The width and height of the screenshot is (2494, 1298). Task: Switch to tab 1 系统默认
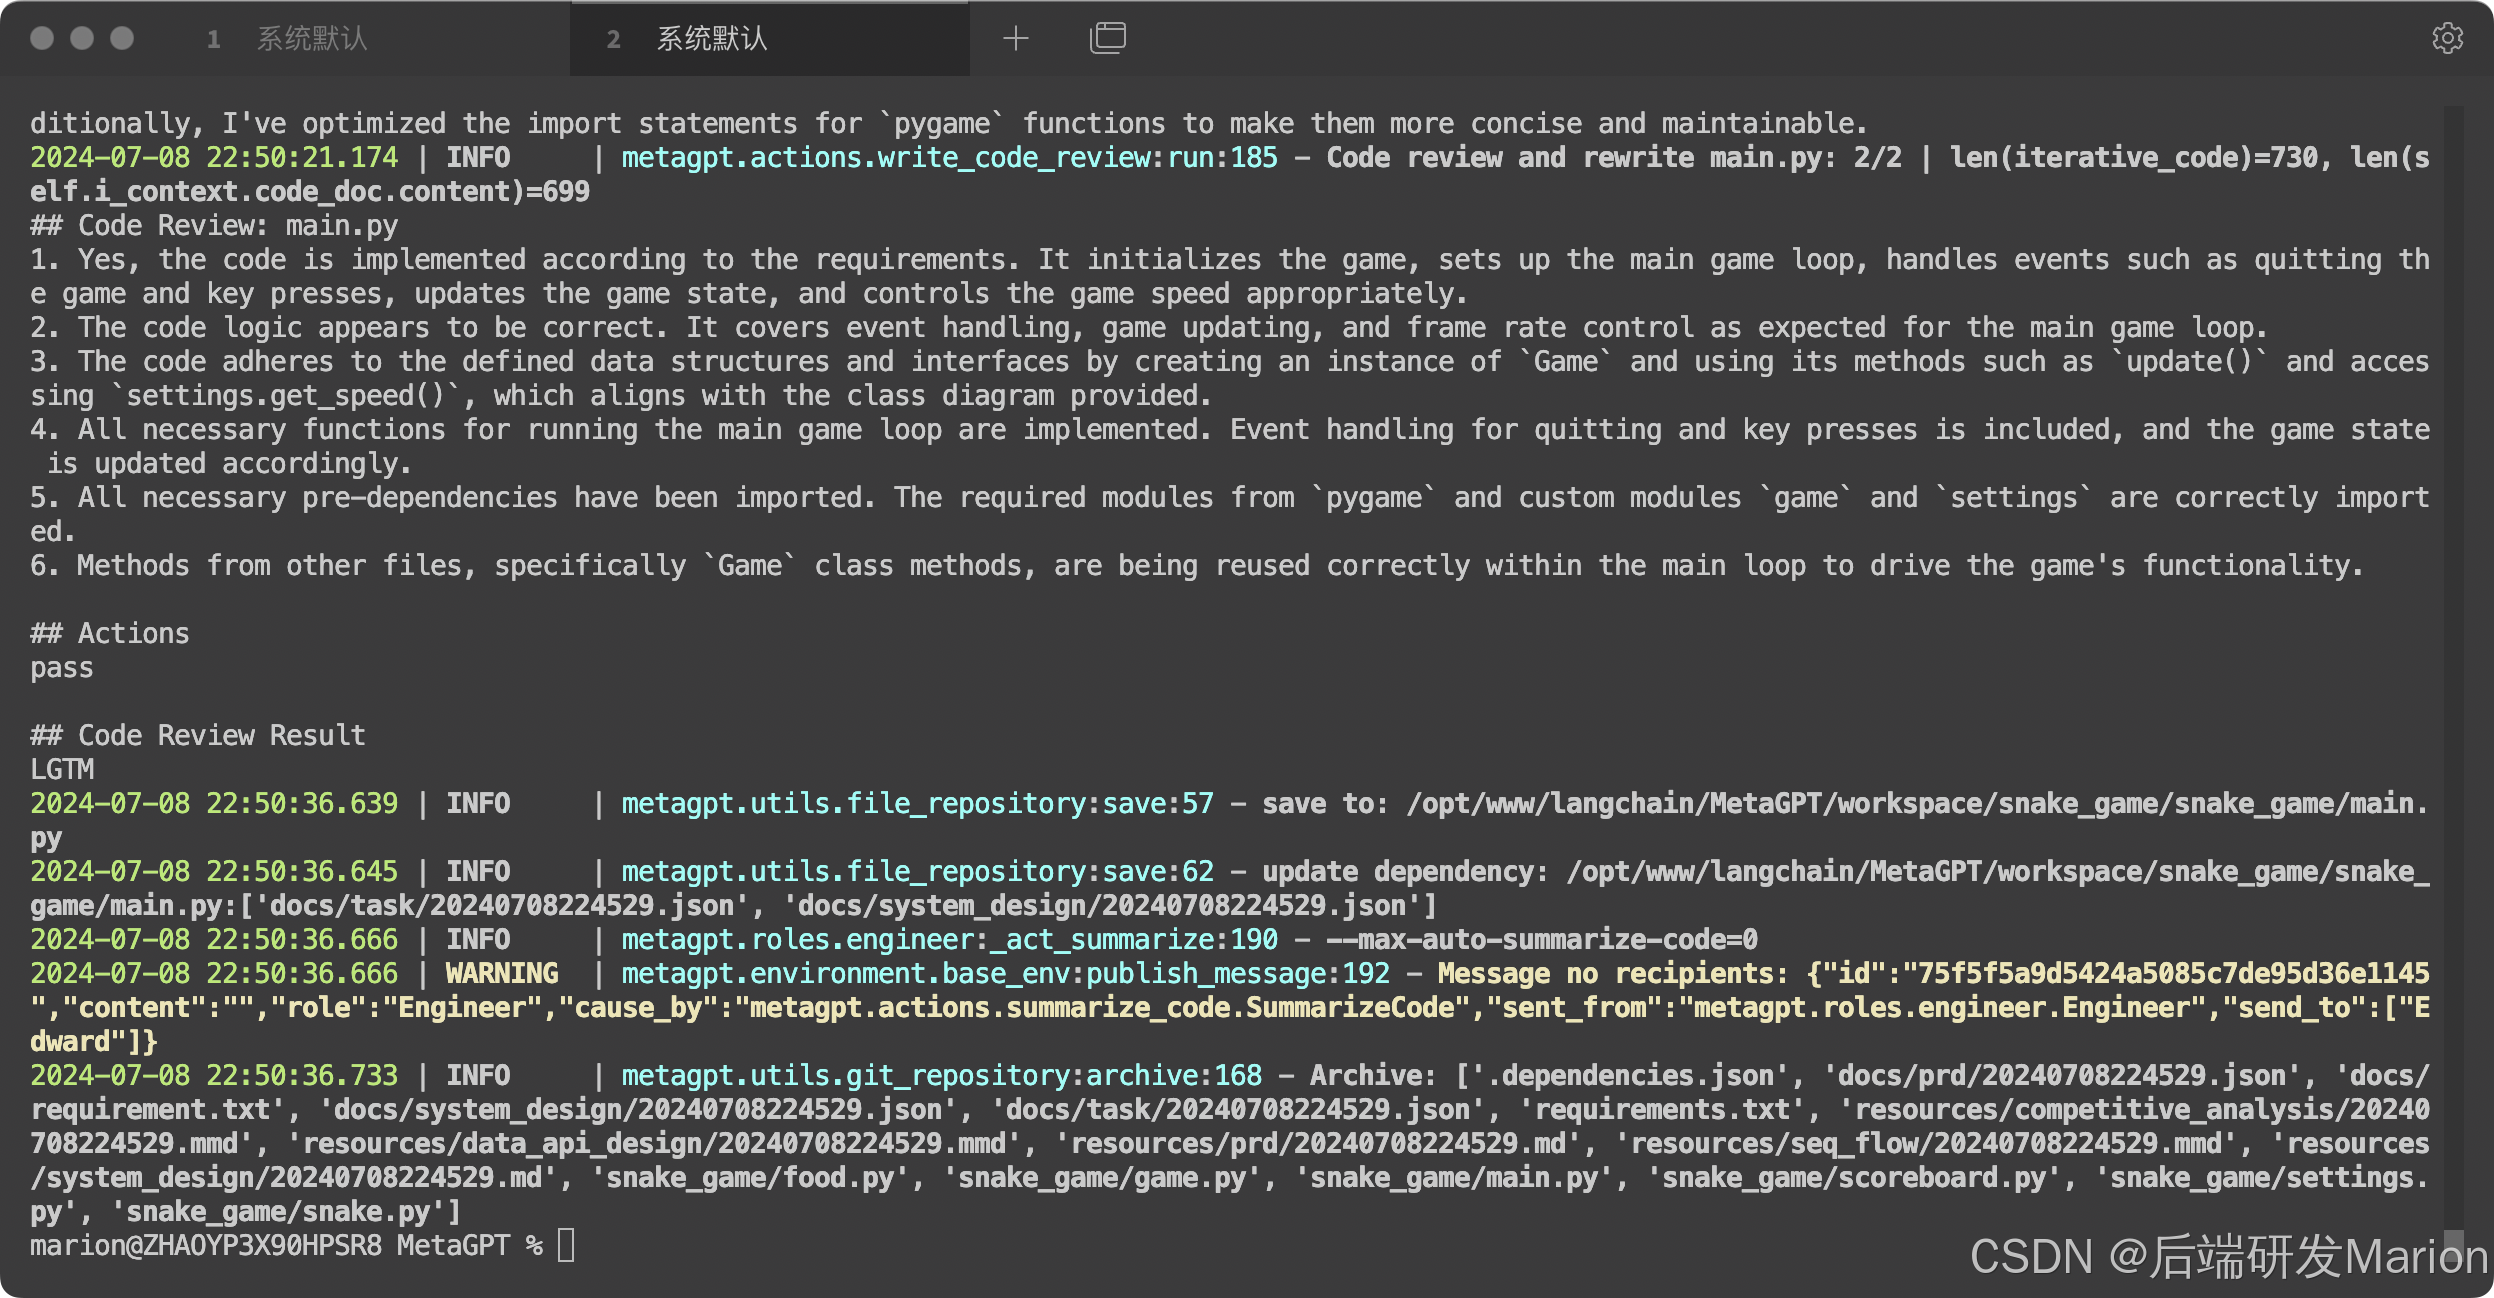311,39
